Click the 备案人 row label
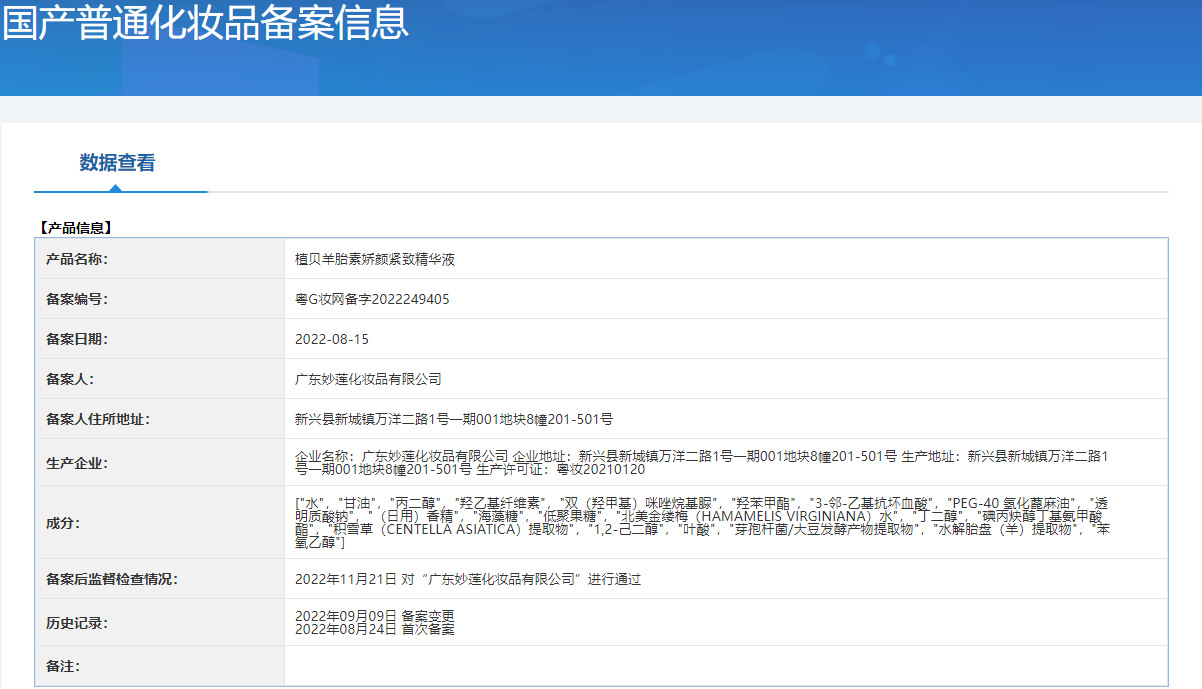Image resolution: width=1202 pixels, height=689 pixels. pyautogui.click(x=70, y=379)
